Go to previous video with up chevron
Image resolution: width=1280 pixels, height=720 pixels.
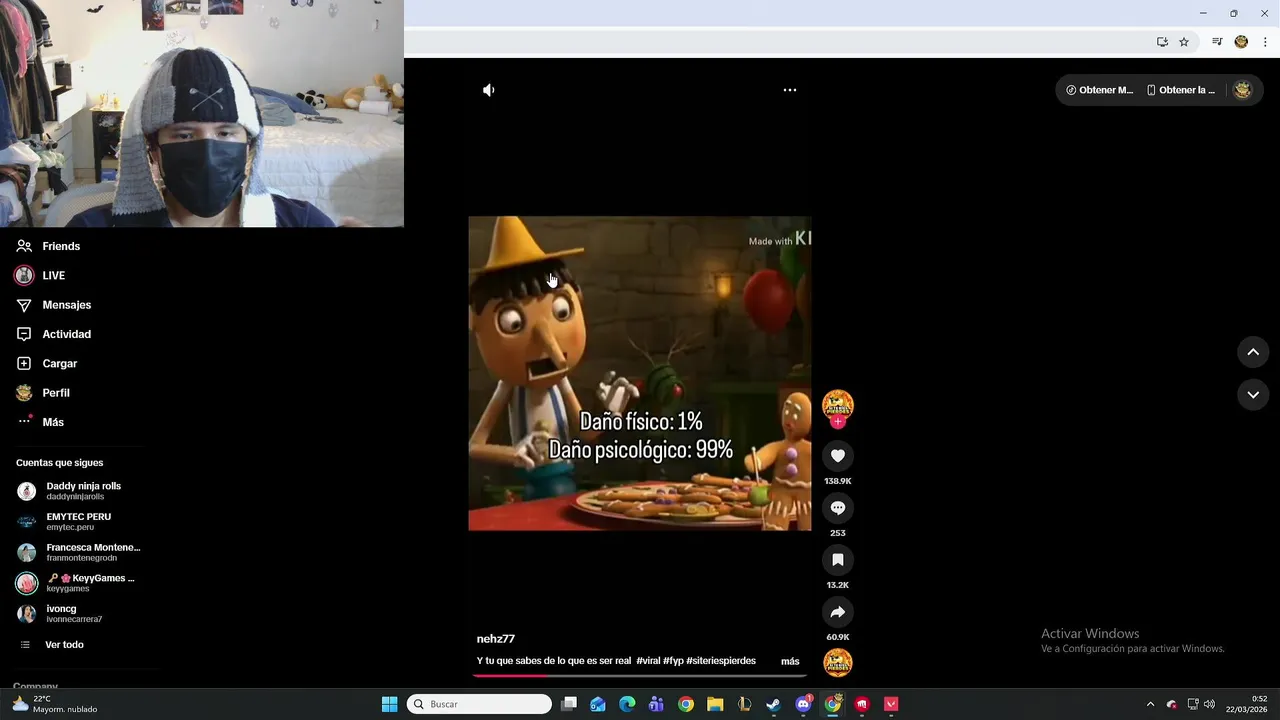tap(1253, 352)
